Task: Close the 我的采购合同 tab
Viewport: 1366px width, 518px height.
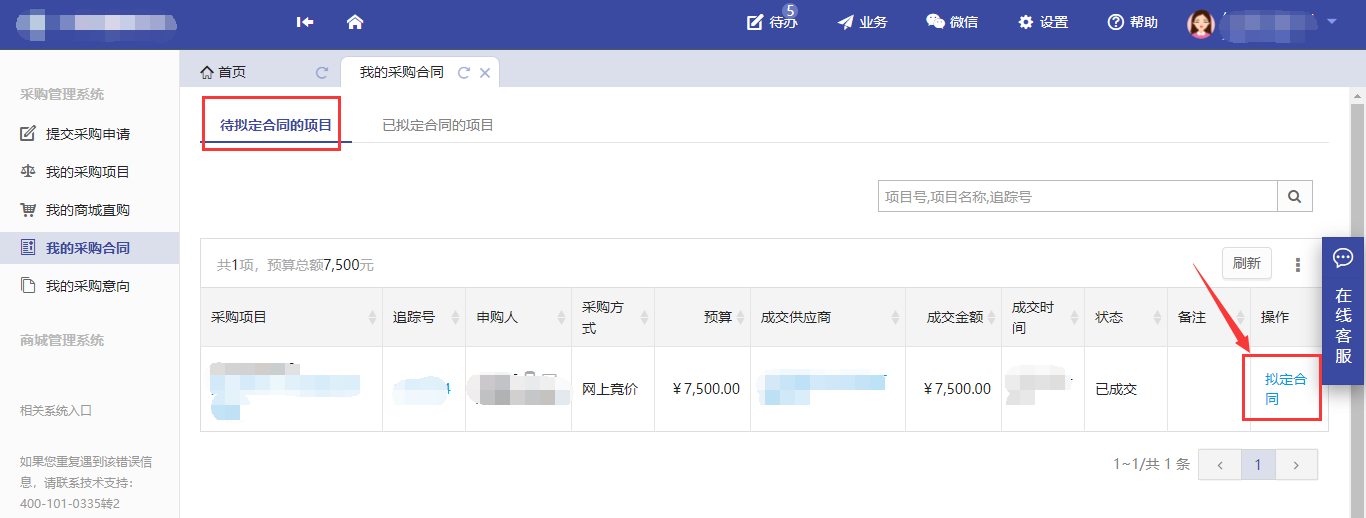Action: [x=485, y=73]
